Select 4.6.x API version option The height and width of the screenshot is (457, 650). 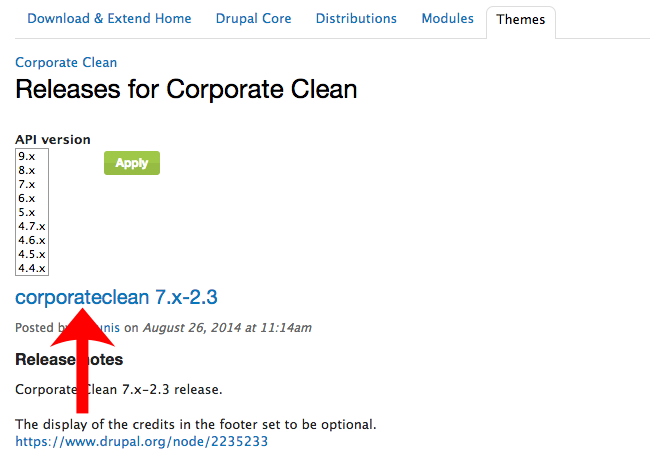pyautogui.click(x=31, y=241)
